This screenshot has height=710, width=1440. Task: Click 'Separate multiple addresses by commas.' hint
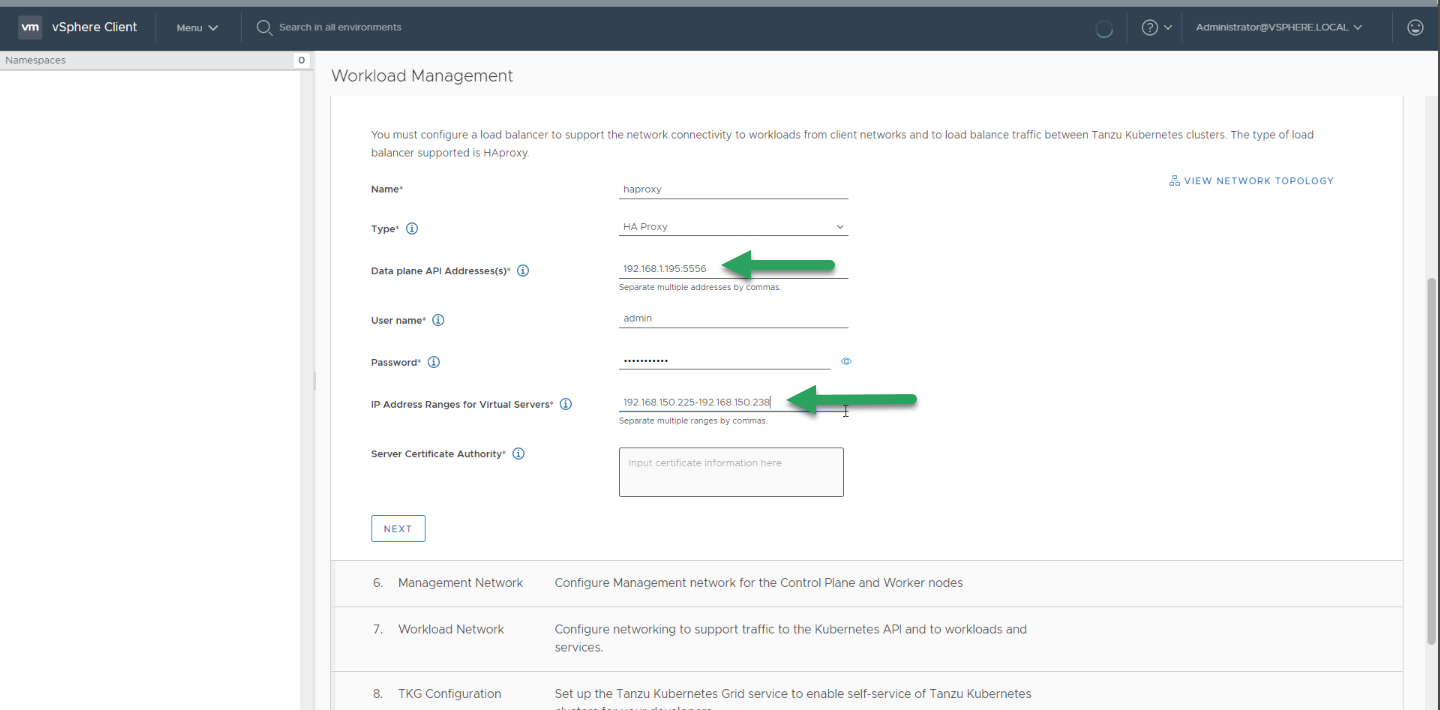pyautogui.click(x=700, y=288)
